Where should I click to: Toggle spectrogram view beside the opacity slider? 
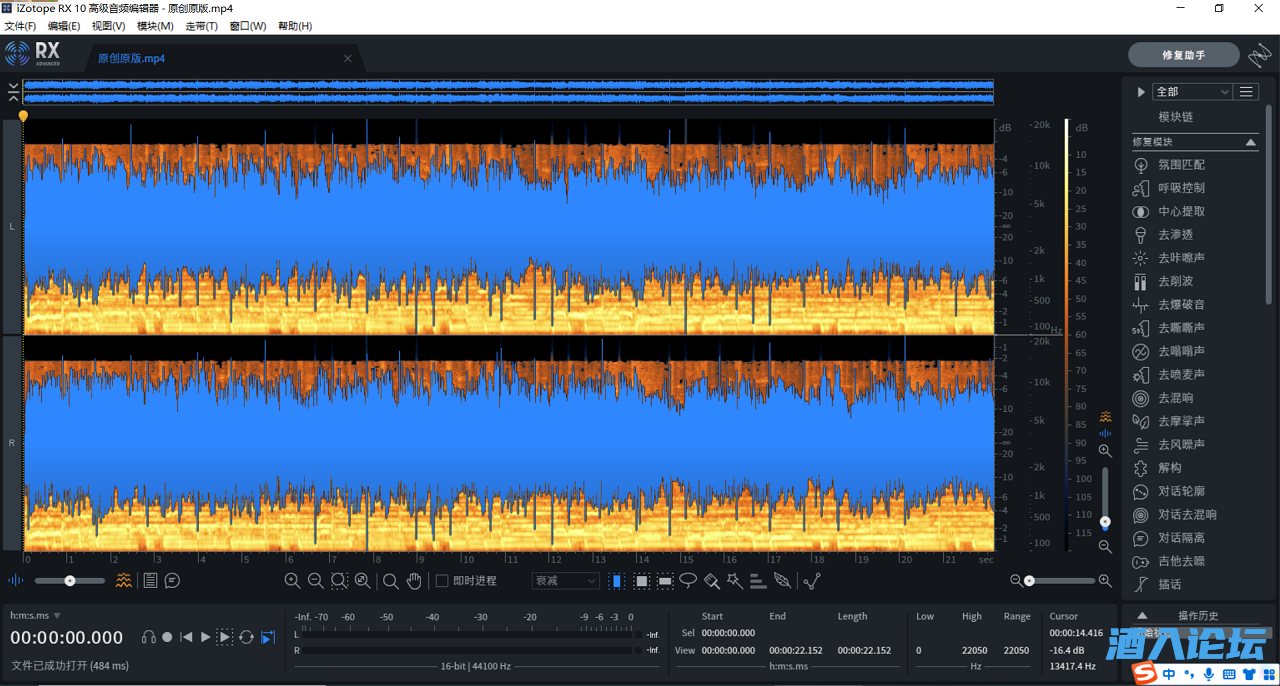pos(123,580)
